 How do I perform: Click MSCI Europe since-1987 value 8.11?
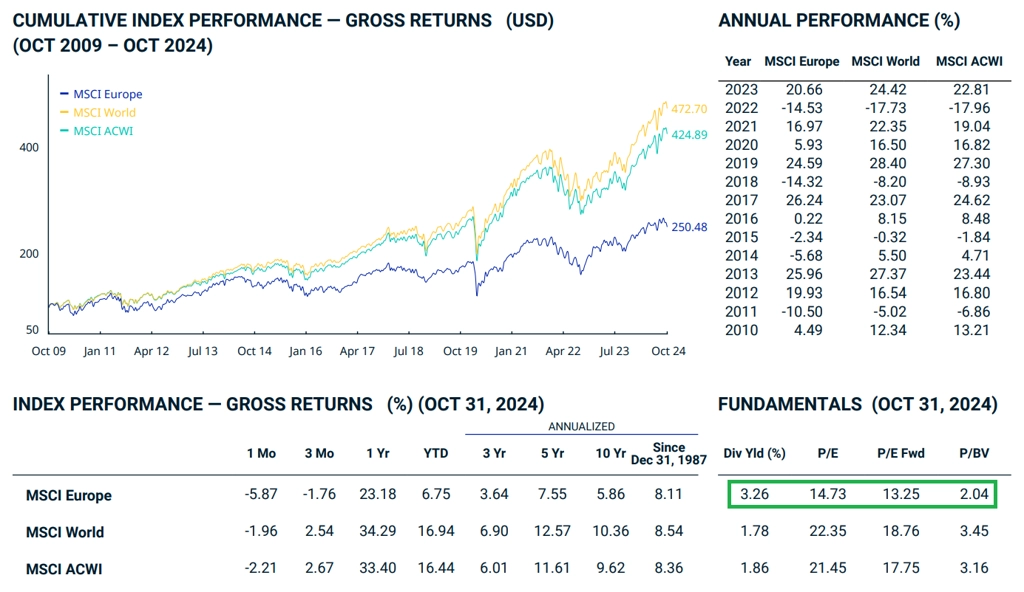click(669, 495)
